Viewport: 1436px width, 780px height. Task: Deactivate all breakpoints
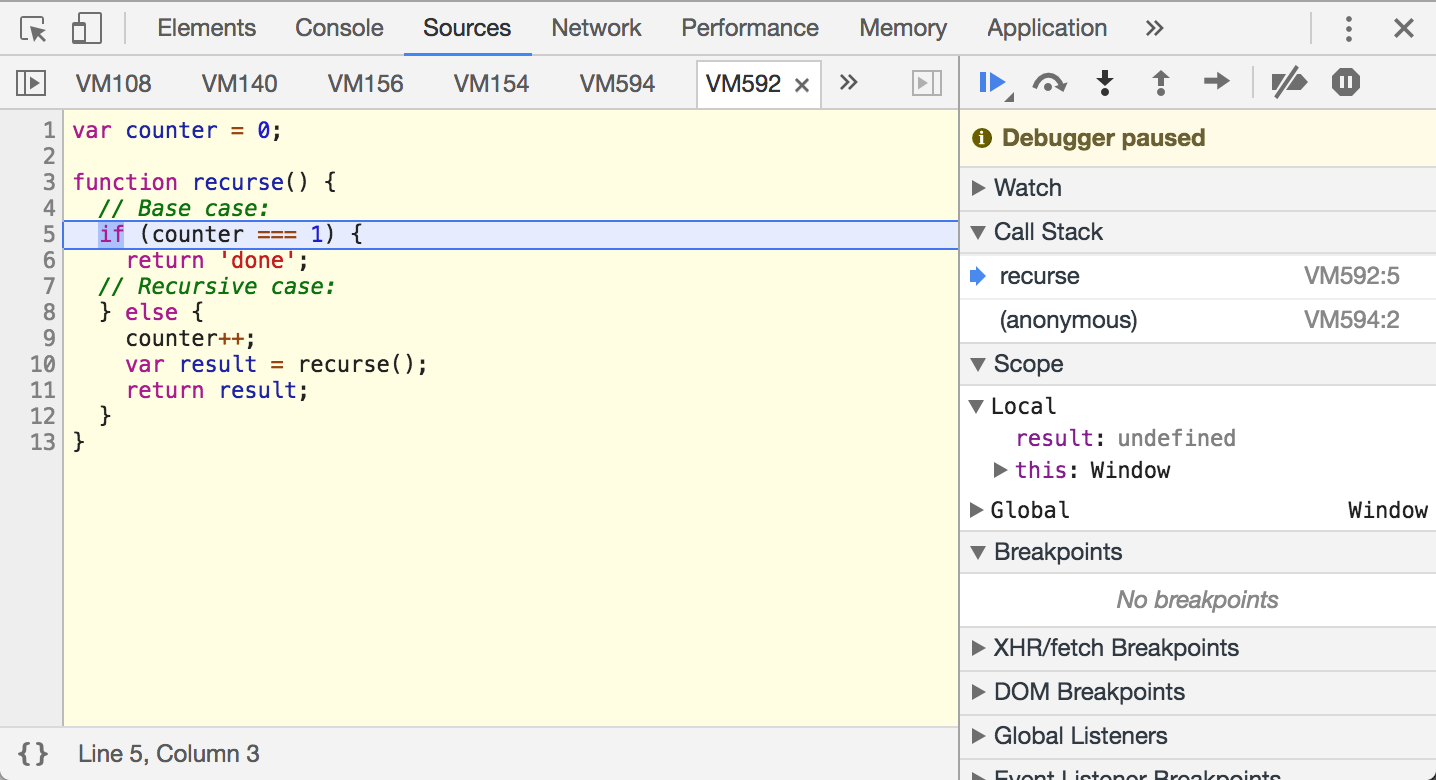(x=1289, y=83)
